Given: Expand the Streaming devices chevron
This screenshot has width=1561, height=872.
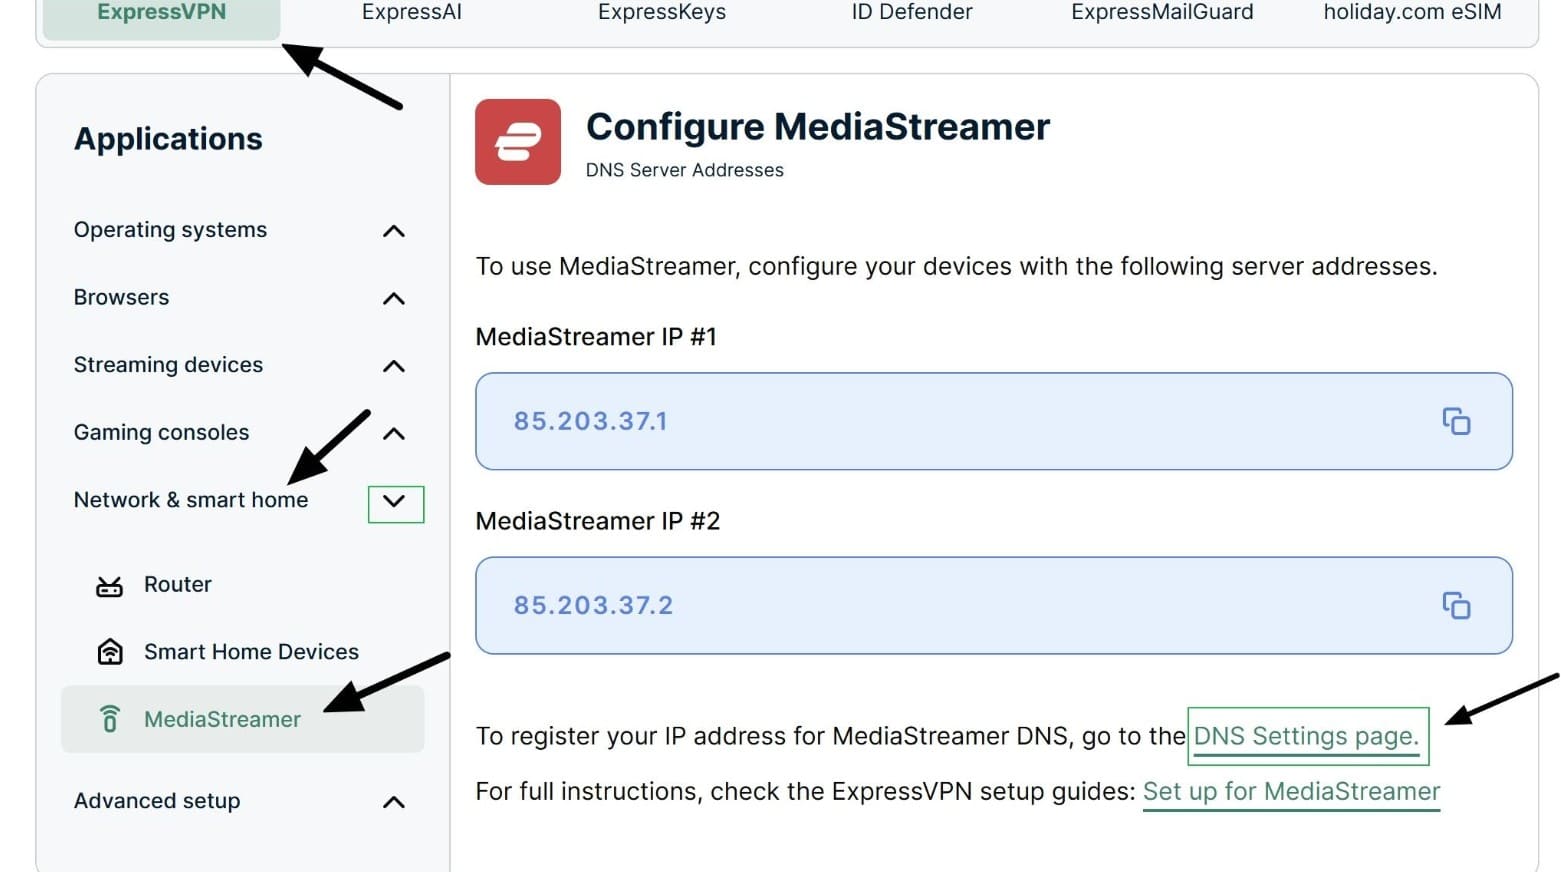Looking at the screenshot, I should tap(394, 366).
